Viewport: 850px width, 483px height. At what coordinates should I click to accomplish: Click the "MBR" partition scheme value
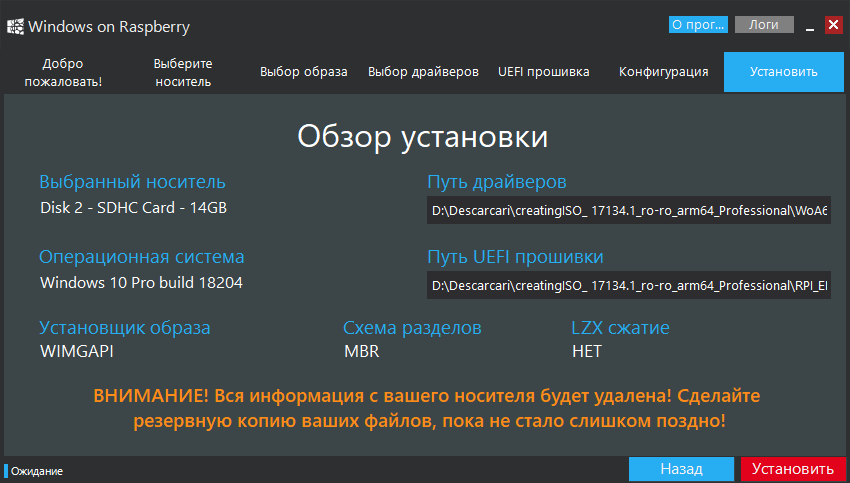pyautogui.click(x=361, y=352)
